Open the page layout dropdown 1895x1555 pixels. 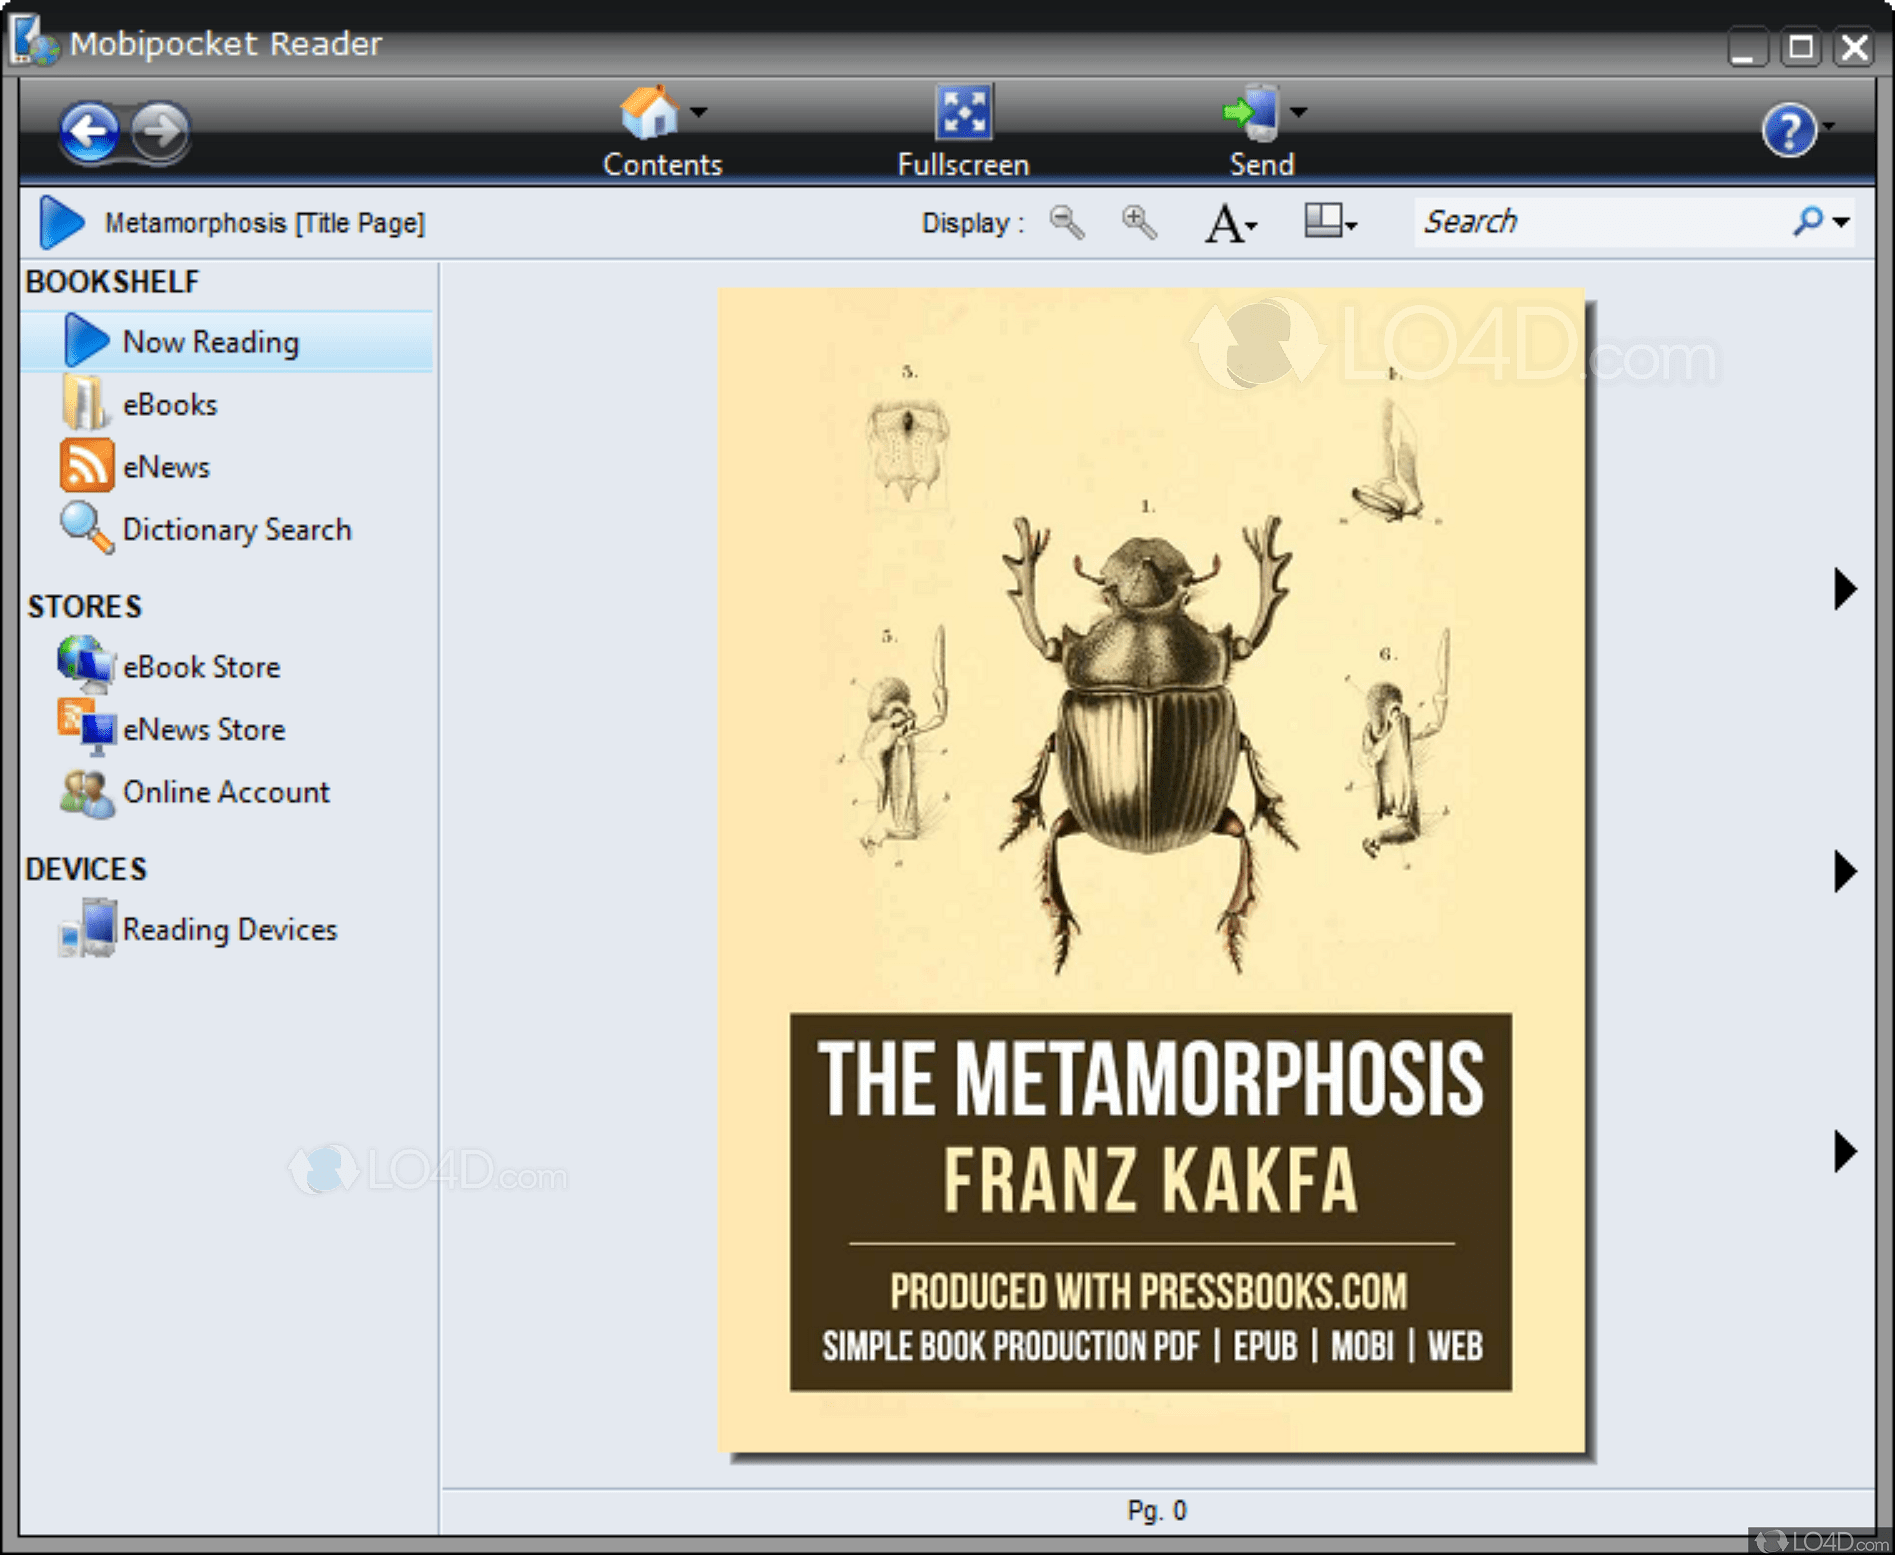(1330, 221)
